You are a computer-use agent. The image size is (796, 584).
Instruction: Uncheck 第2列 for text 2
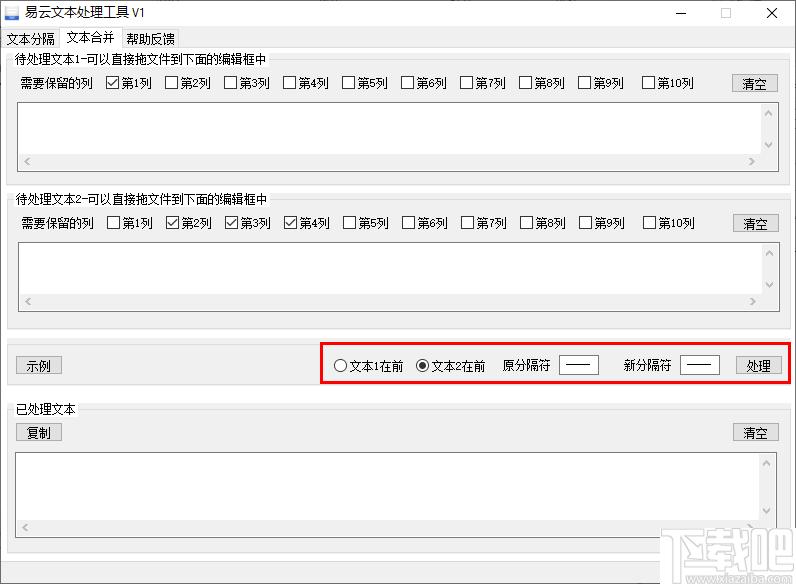coord(189,223)
